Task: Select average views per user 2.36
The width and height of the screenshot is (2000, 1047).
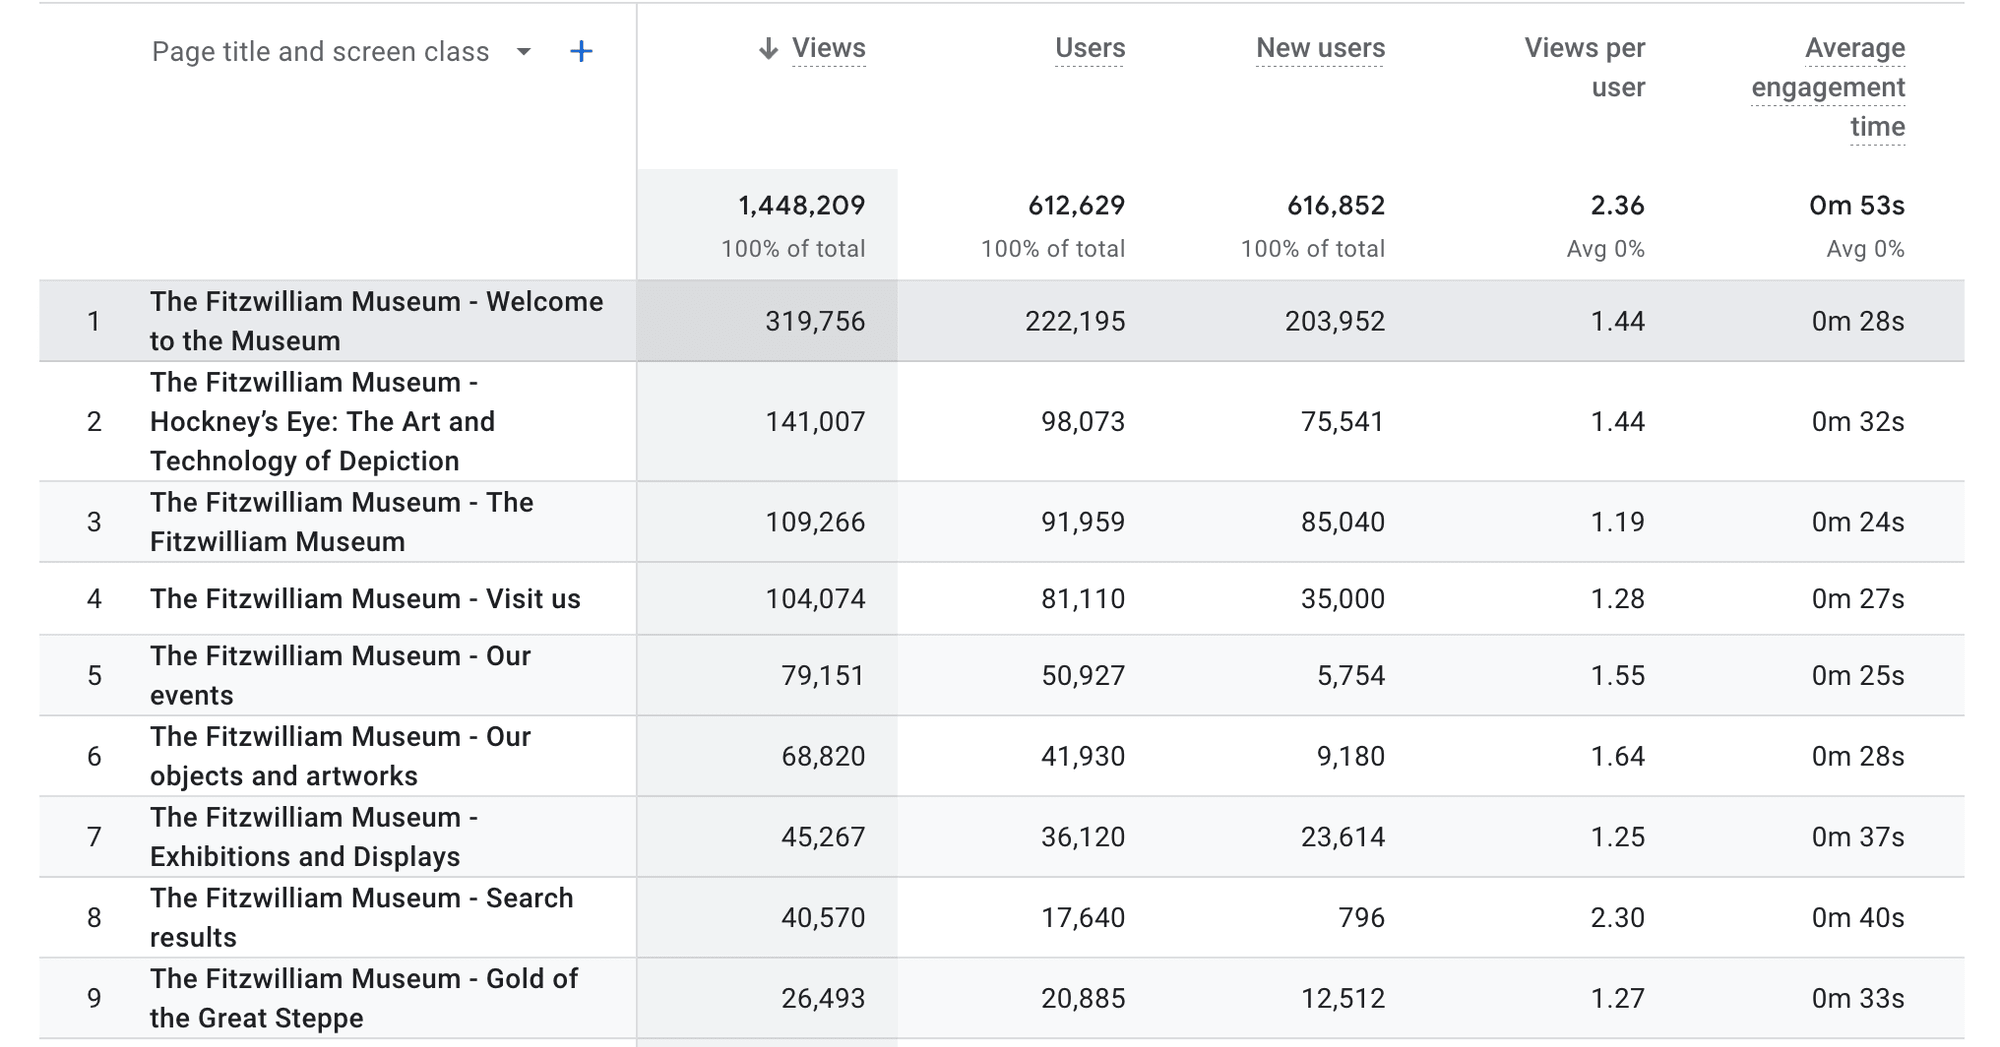Action: [x=1618, y=205]
